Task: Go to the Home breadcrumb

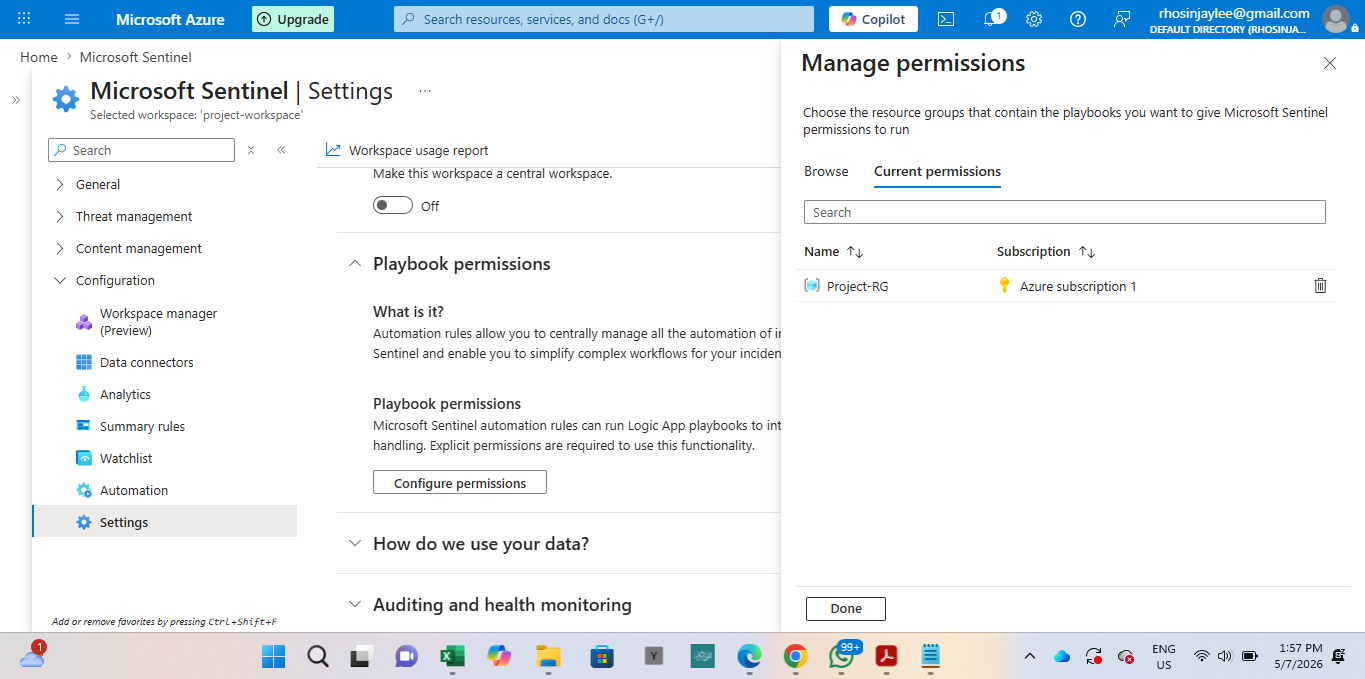Action: pyautogui.click(x=39, y=57)
